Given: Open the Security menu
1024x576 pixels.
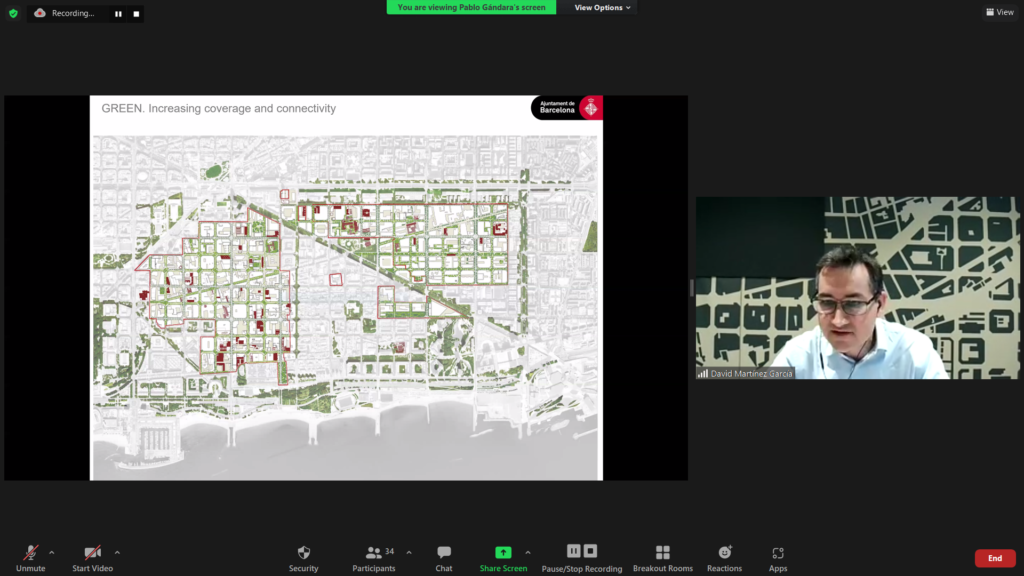Looking at the screenshot, I should click(303, 553).
